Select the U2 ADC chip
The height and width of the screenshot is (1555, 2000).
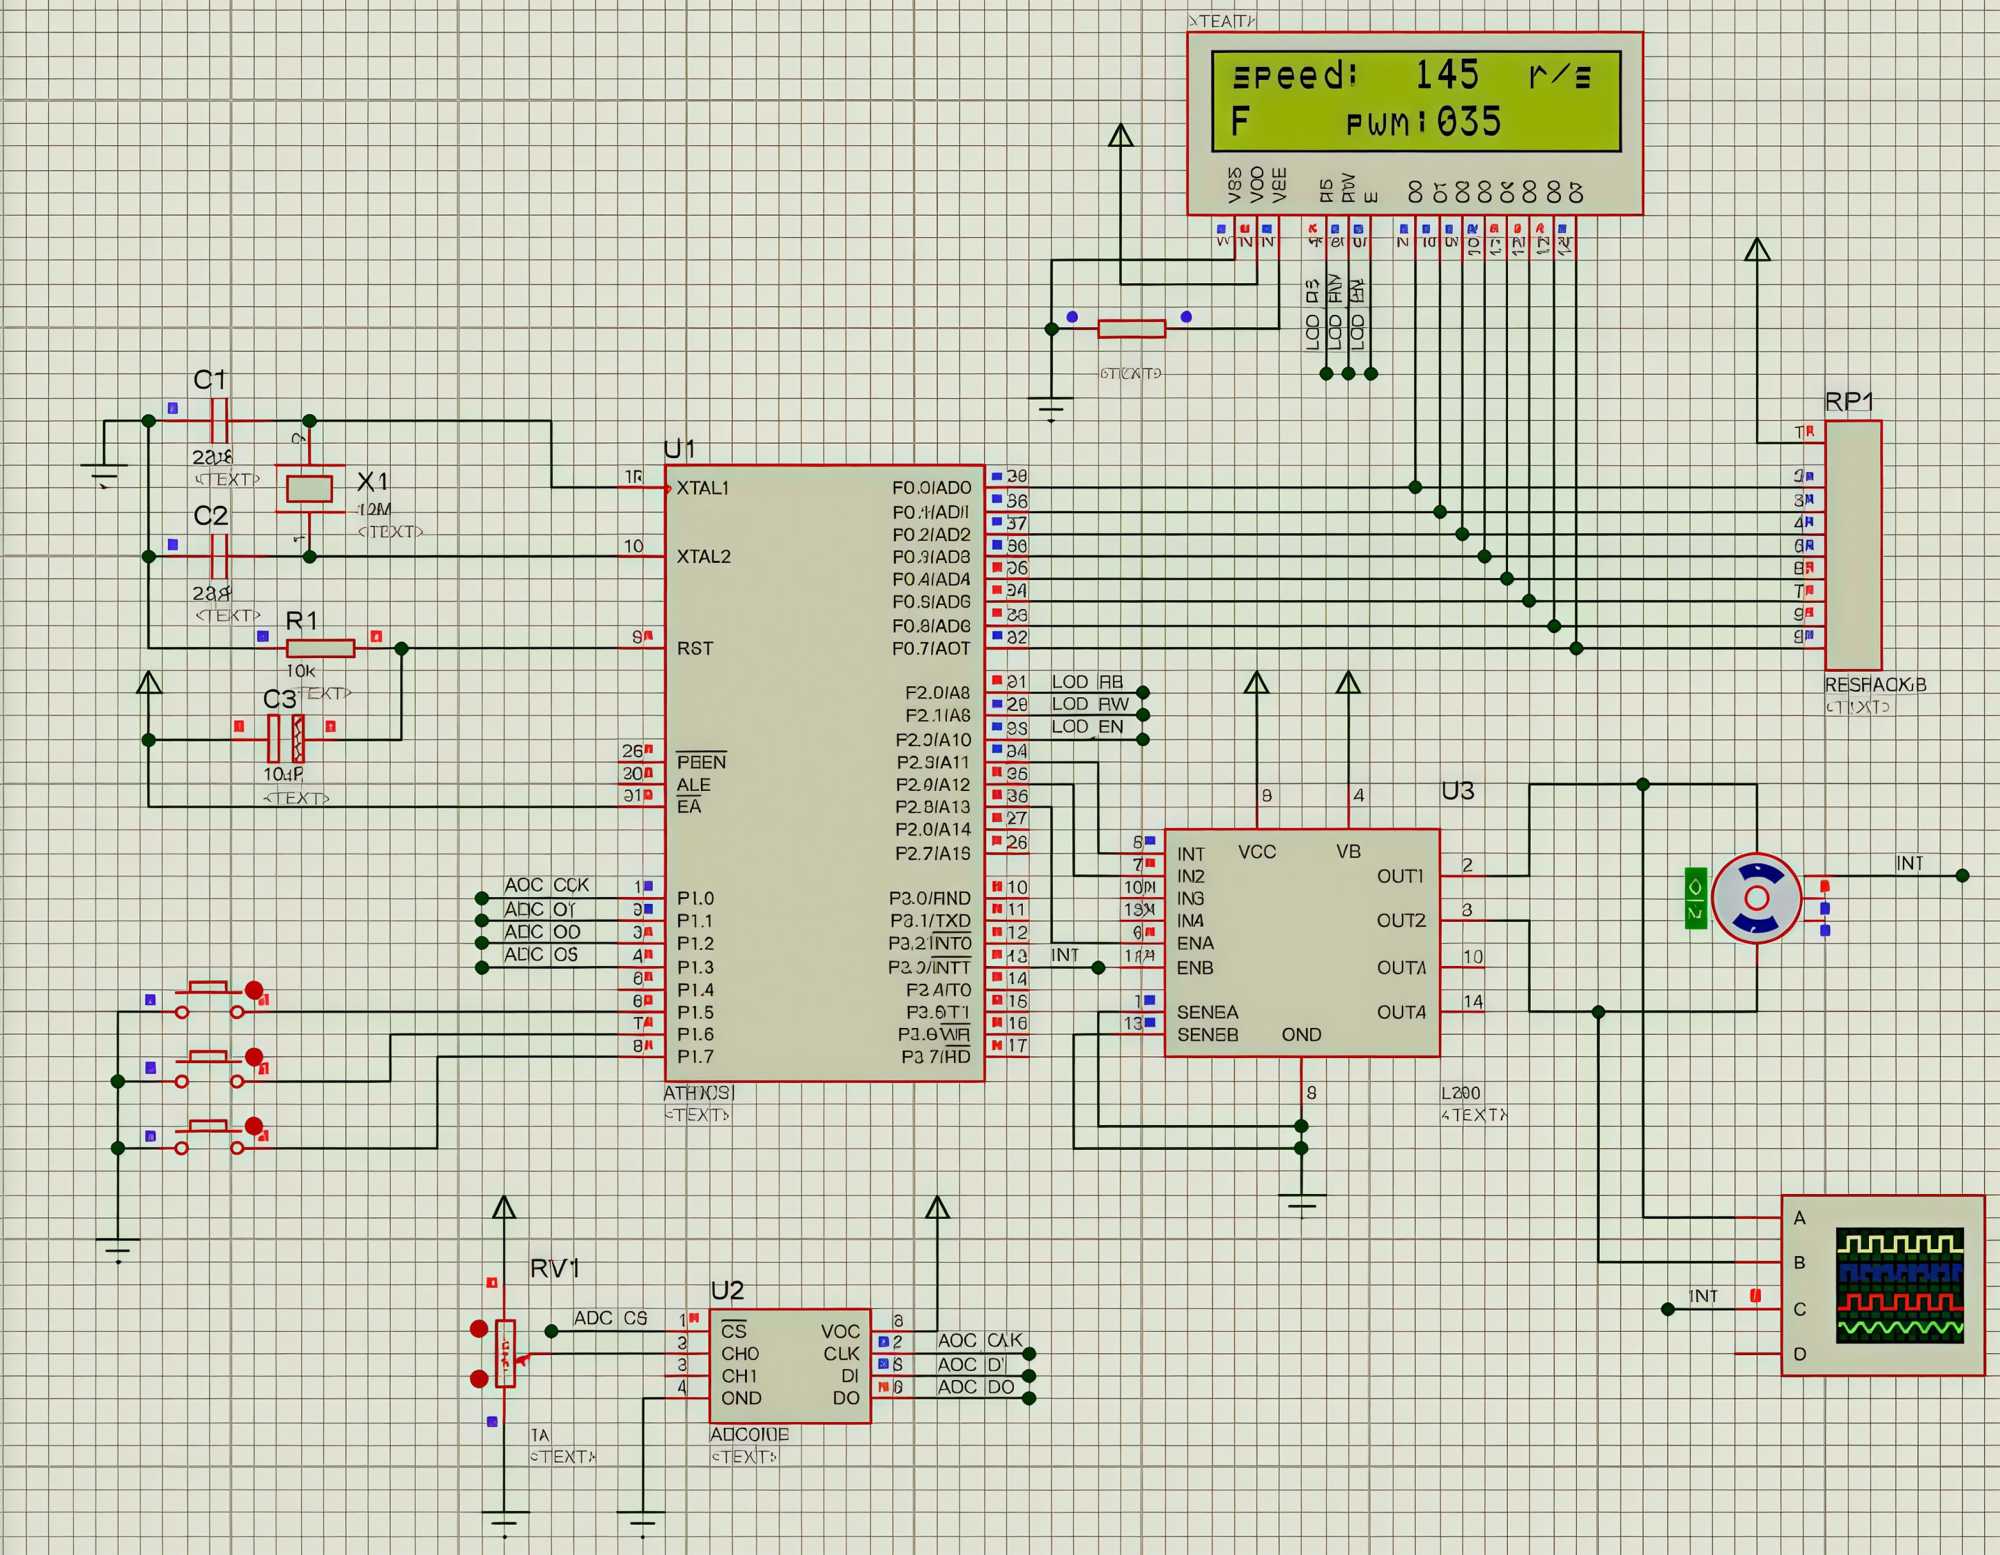coord(789,1365)
